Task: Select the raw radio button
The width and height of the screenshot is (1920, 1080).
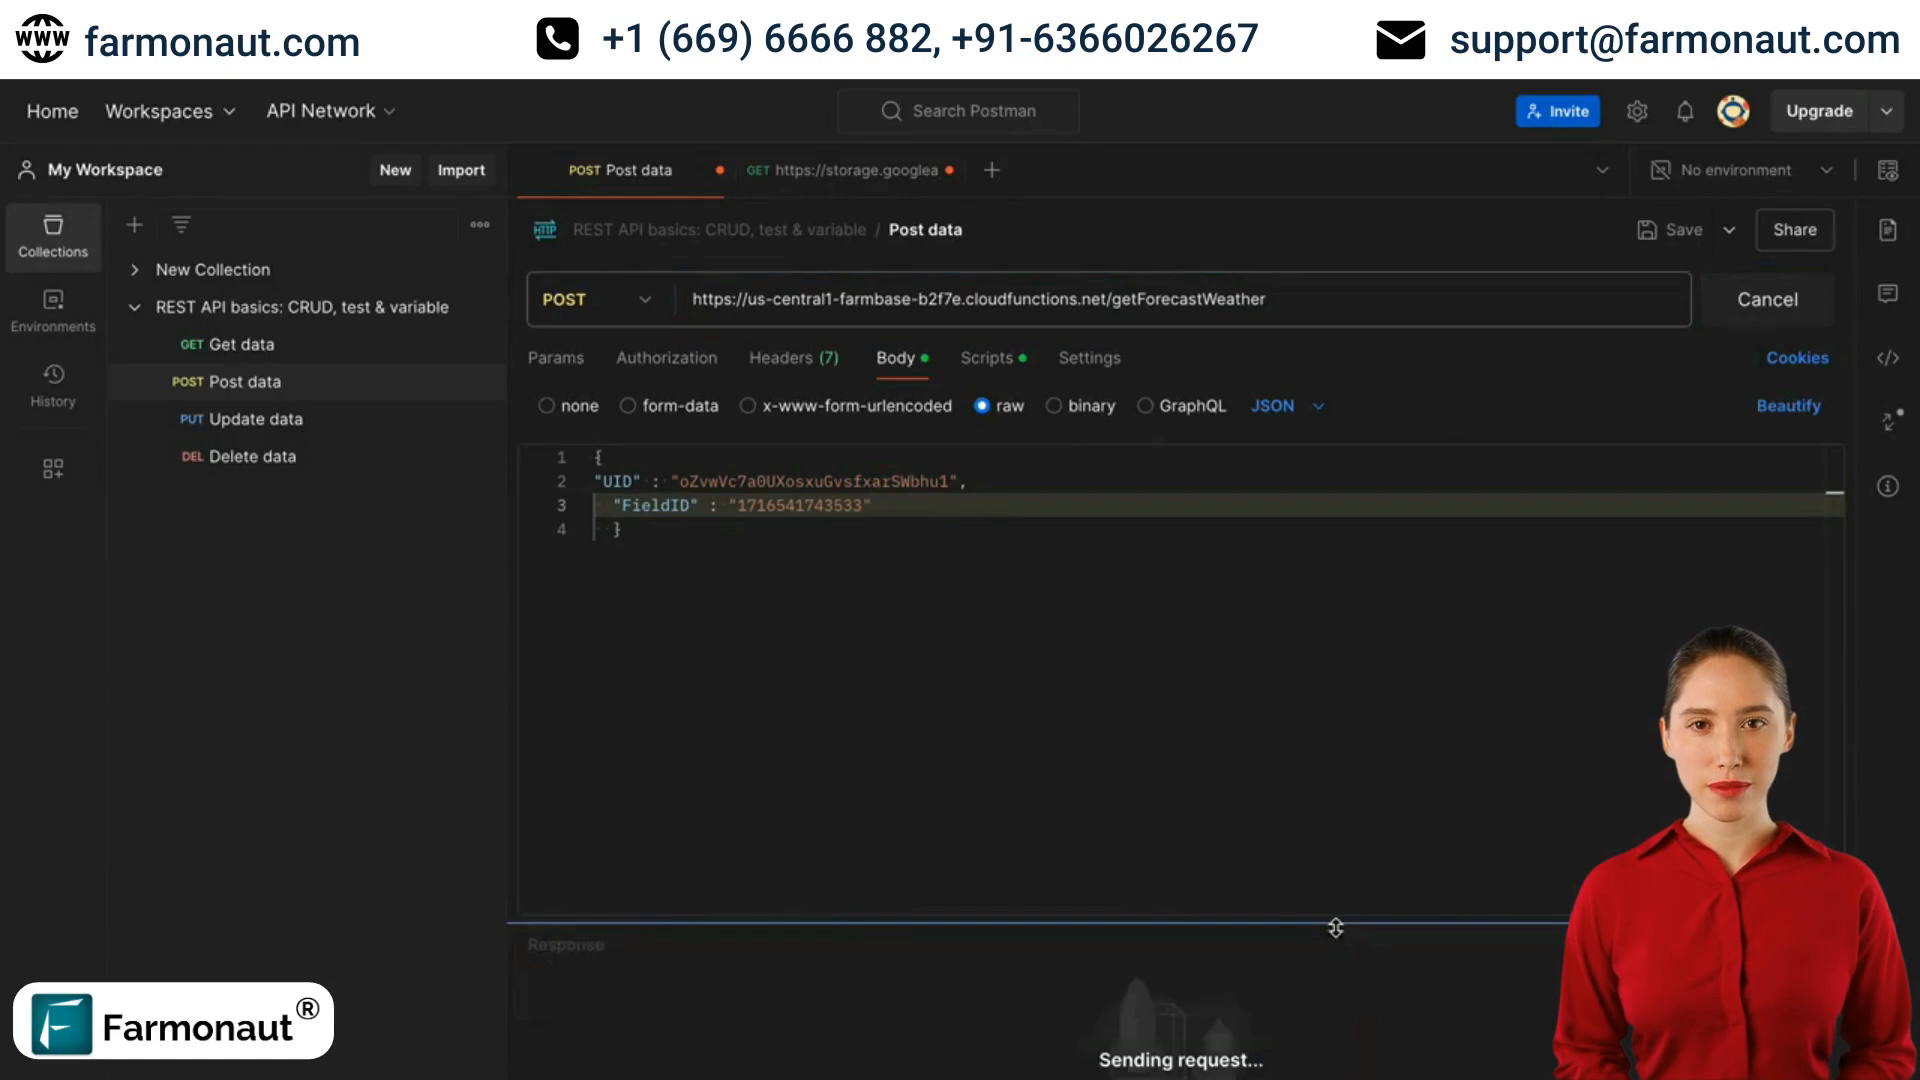Action: [981, 405]
